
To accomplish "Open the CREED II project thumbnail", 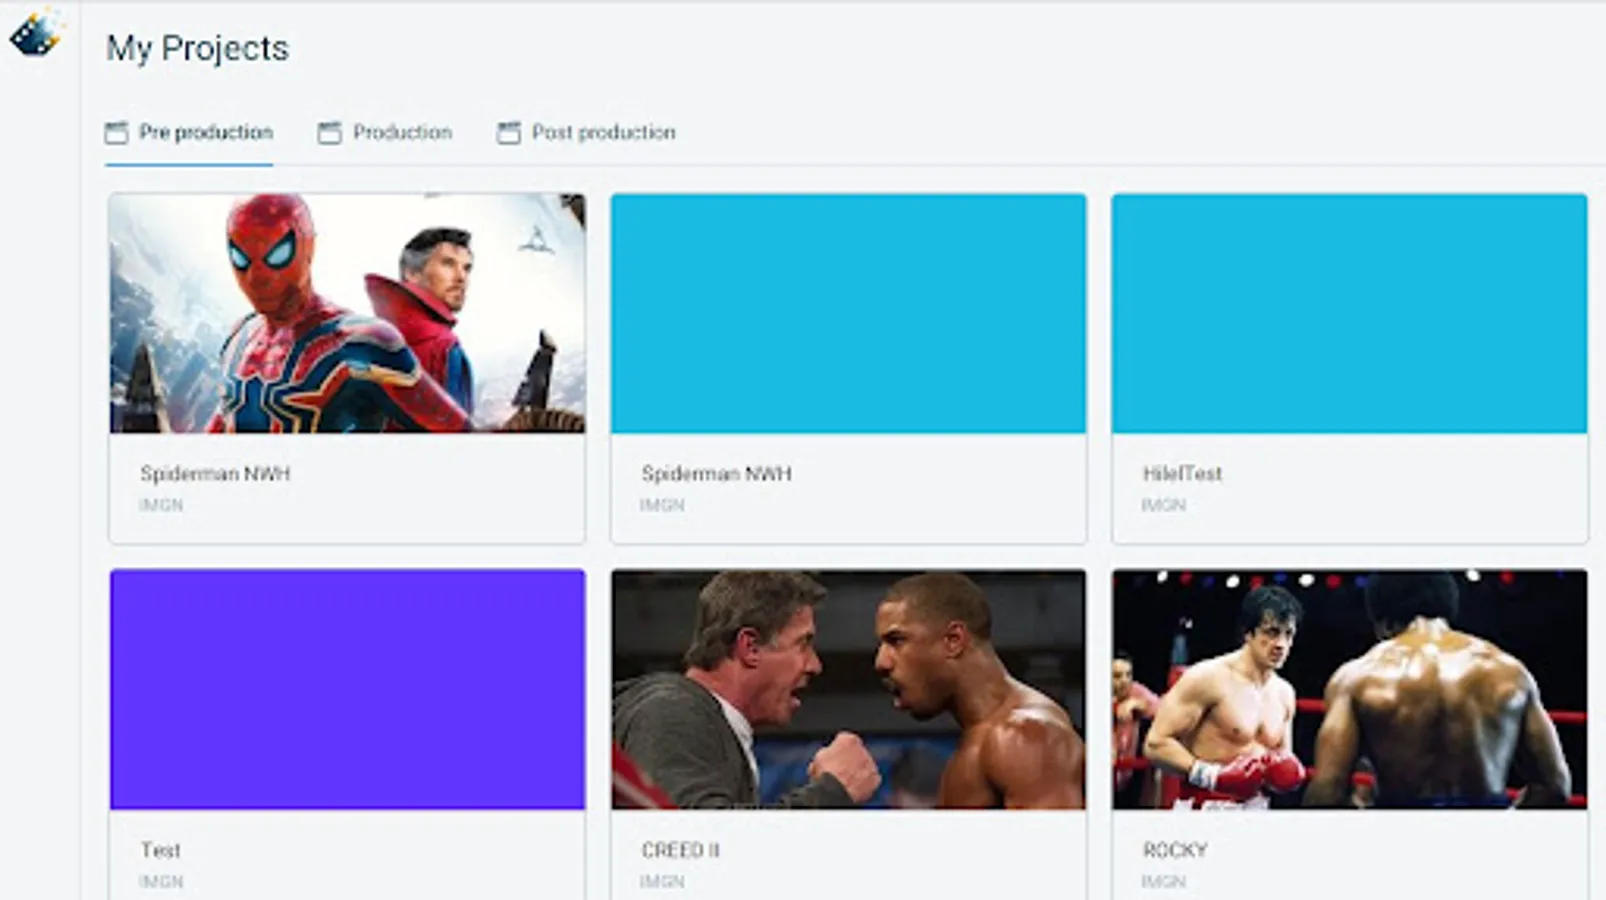I will coord(848,689).
